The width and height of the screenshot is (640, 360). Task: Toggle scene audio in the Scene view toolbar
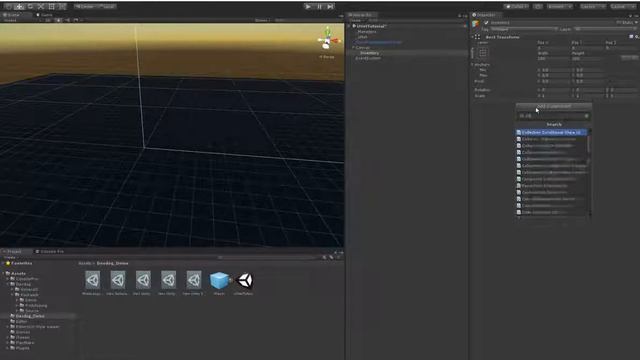(67, 20)
